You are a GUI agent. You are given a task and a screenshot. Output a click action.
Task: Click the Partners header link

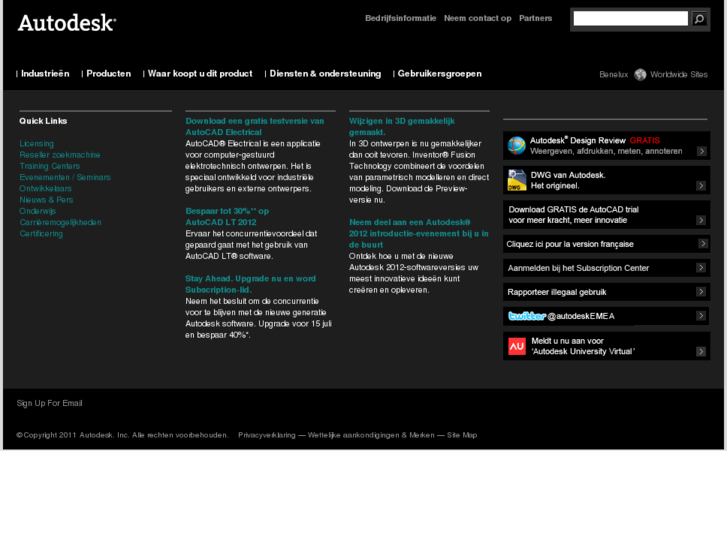coord(536,18)
